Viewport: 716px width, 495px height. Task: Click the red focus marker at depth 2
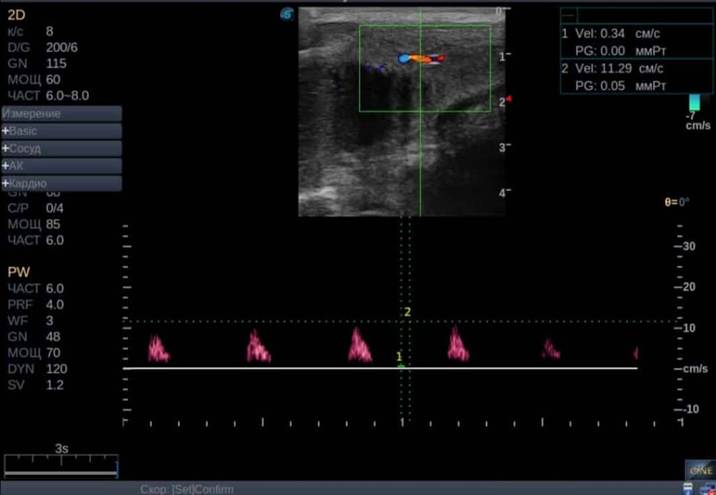508,99
